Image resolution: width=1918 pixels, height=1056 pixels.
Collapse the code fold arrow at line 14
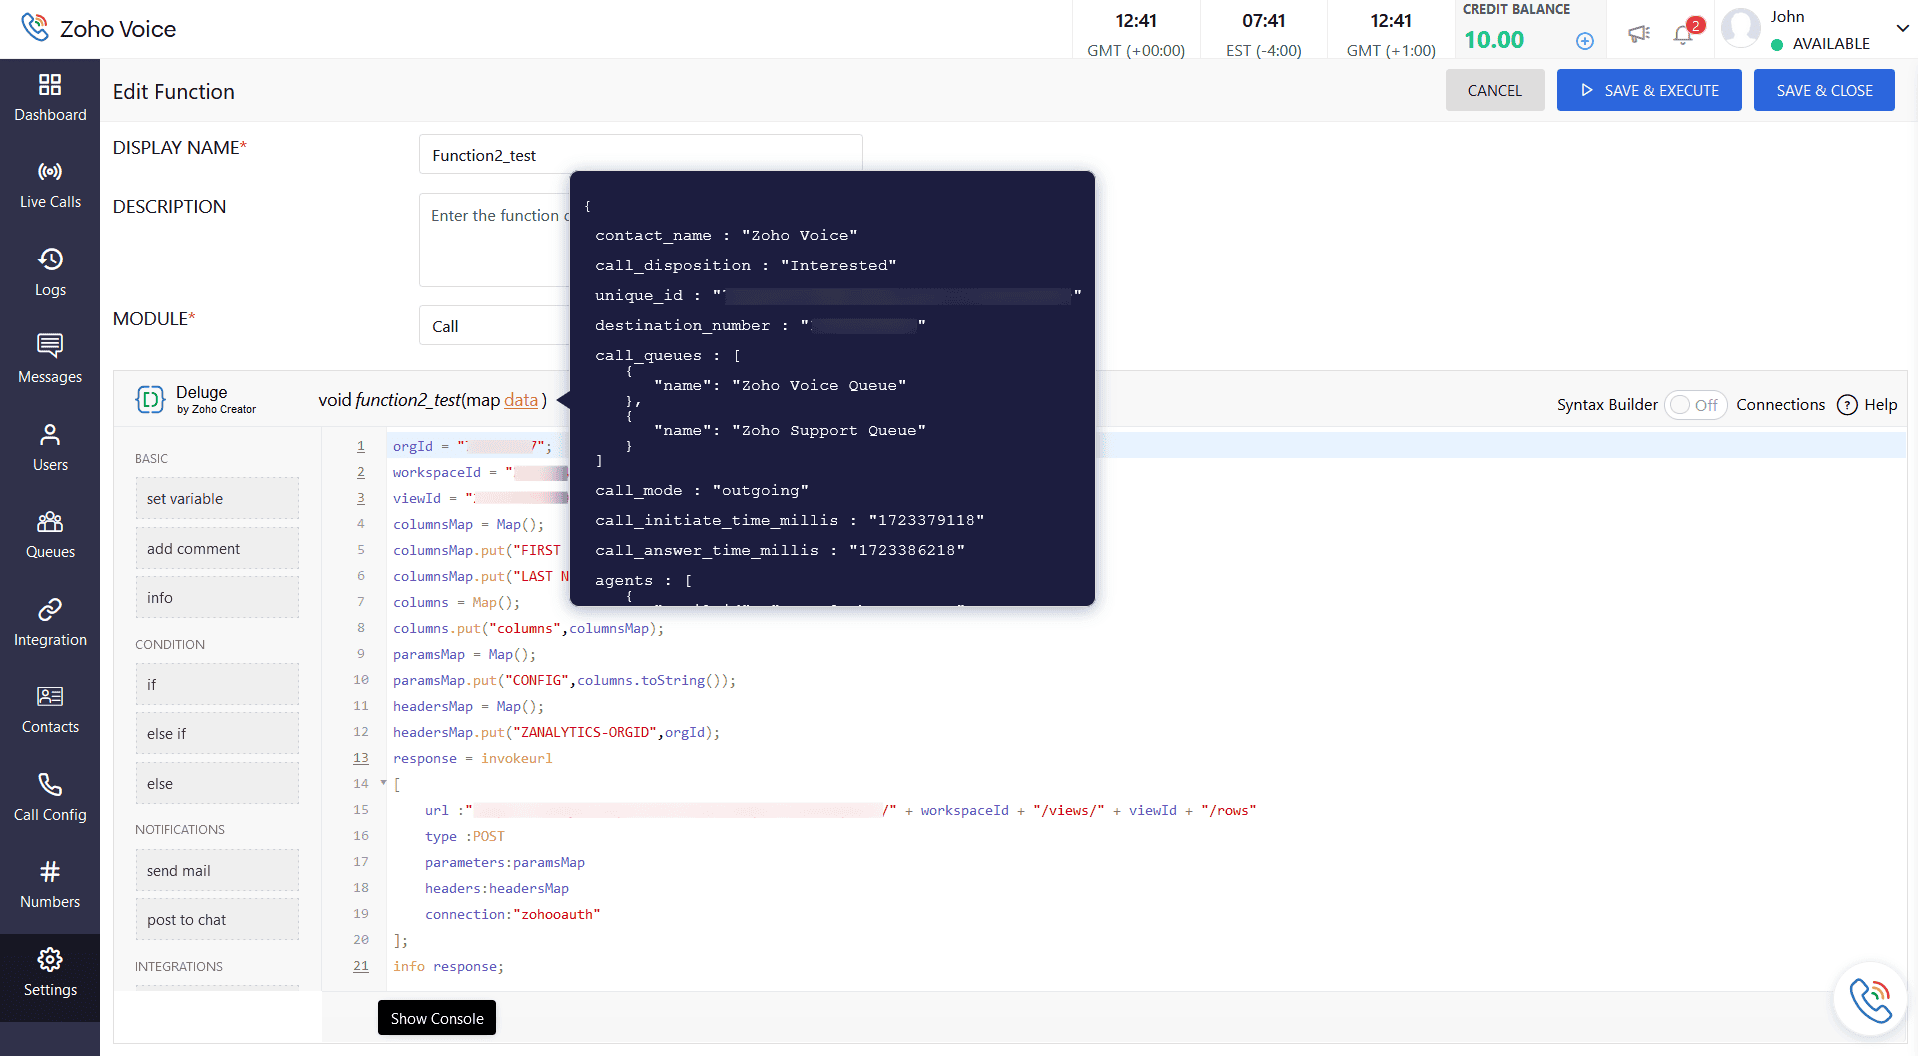pos(383,783)
